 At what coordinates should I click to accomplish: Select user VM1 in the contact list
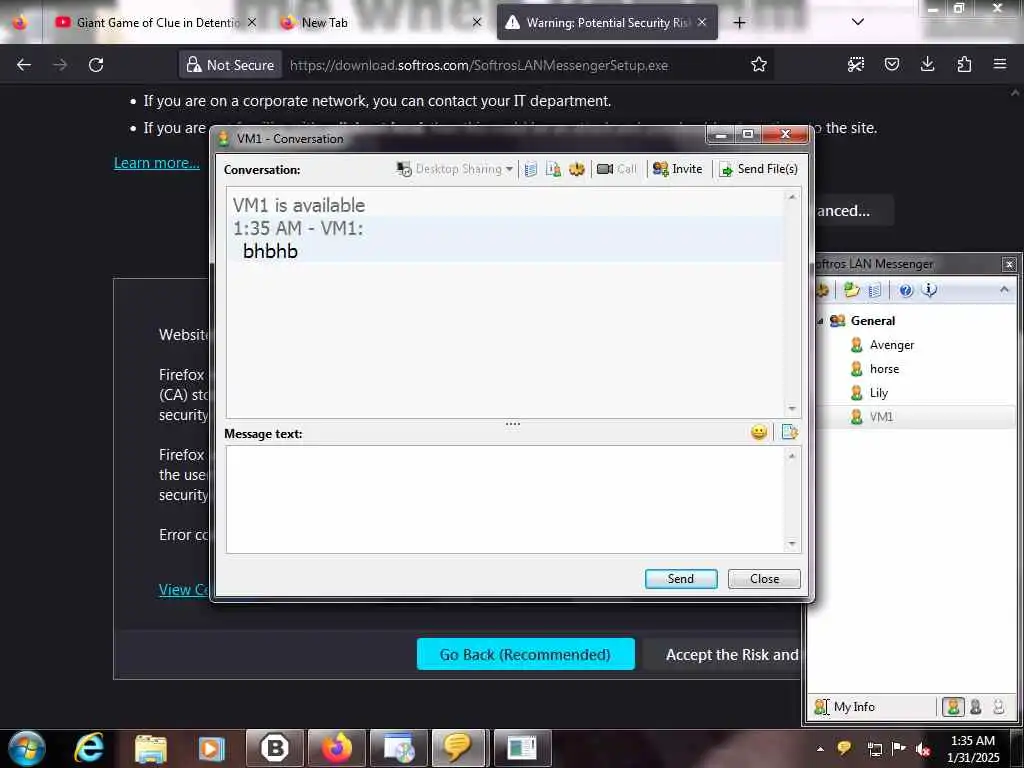click(881, 417)
